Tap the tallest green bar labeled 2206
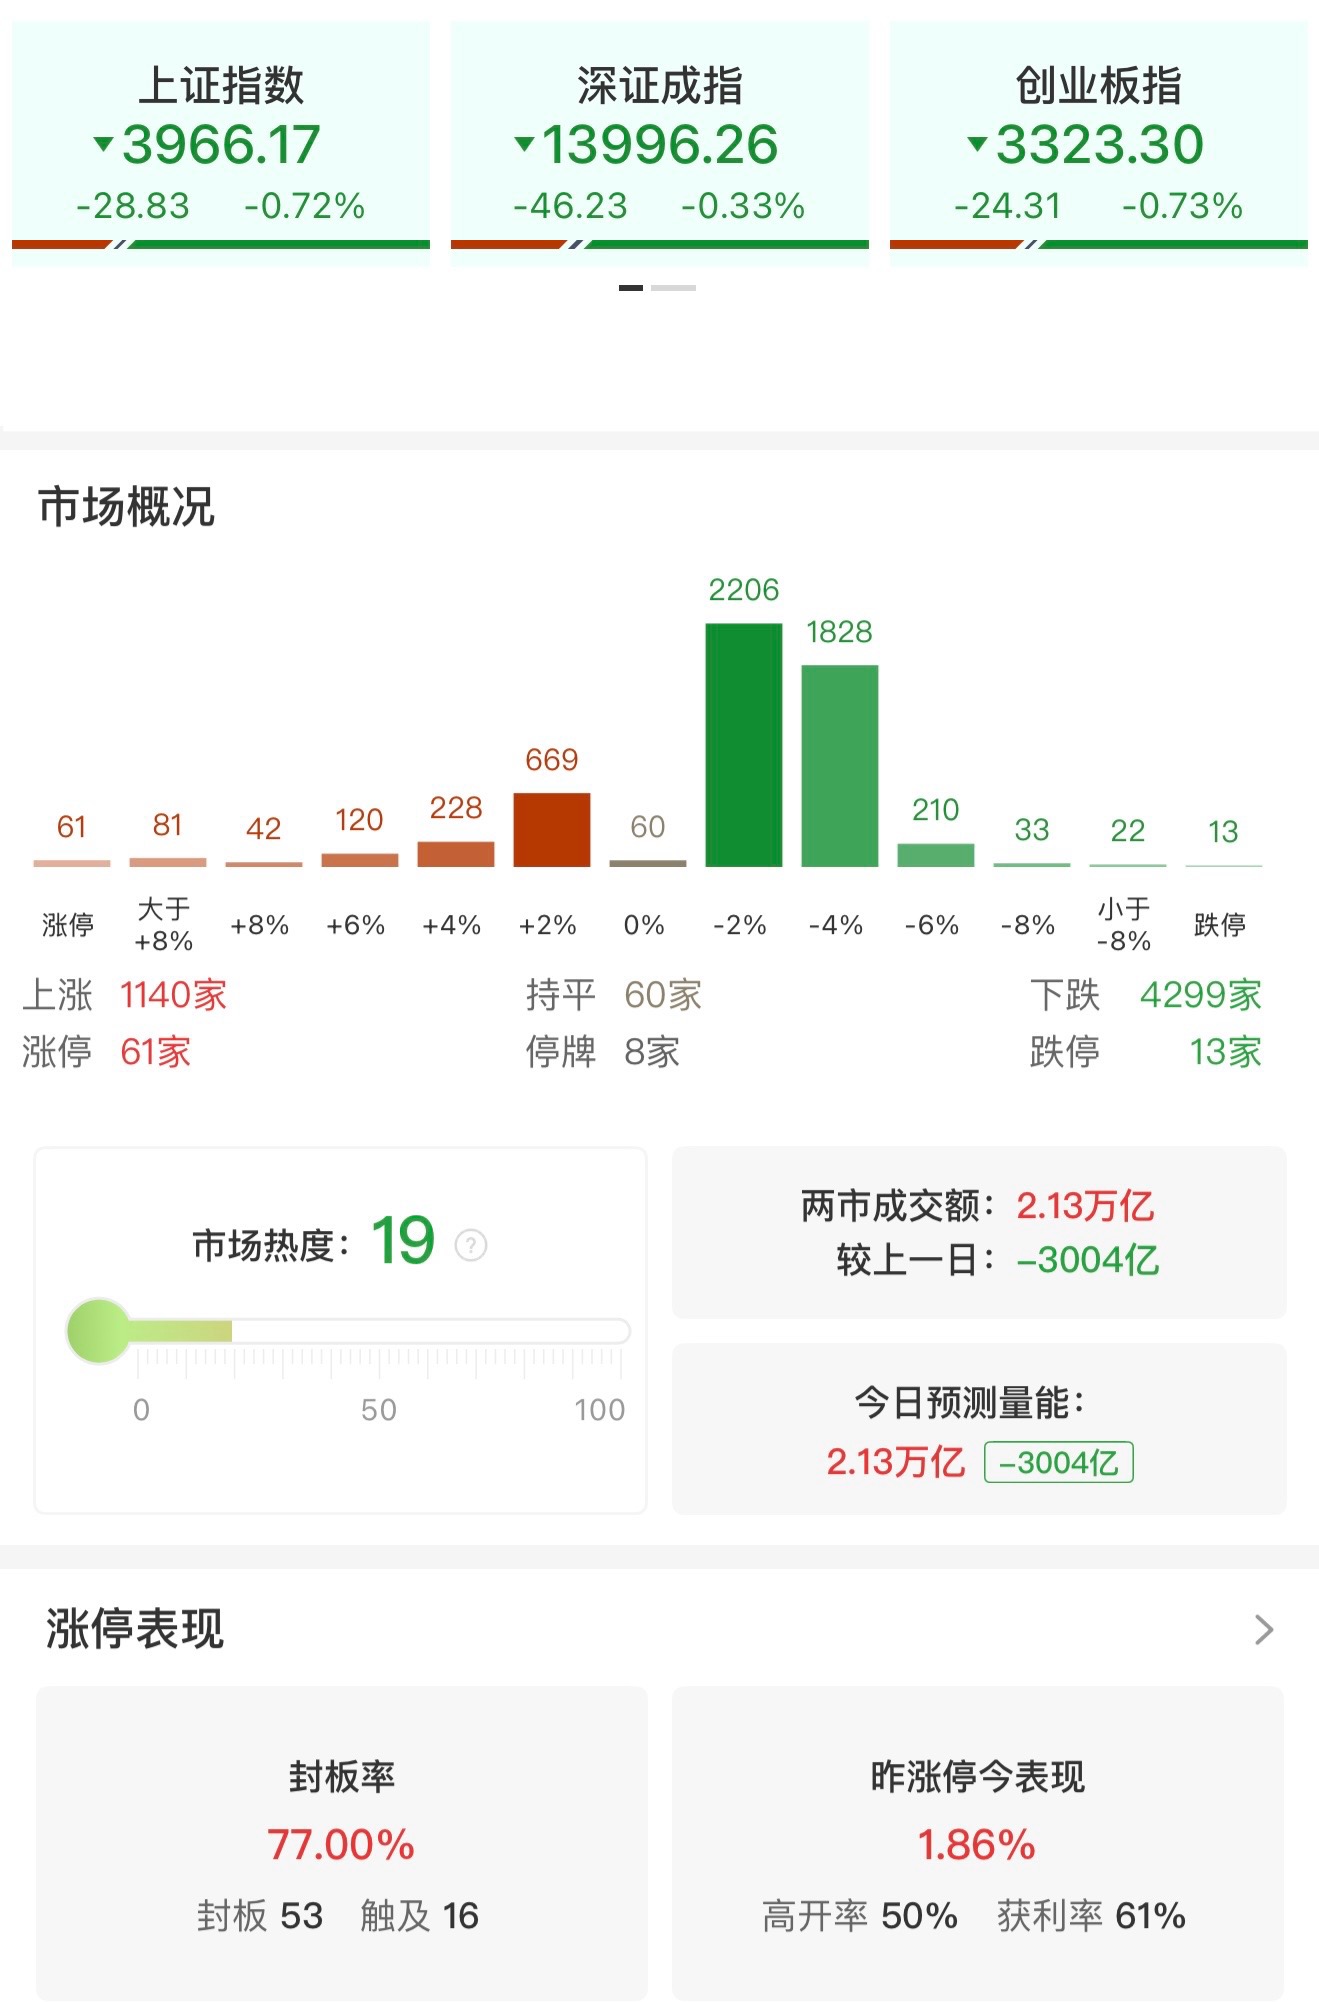 point(743,744)
